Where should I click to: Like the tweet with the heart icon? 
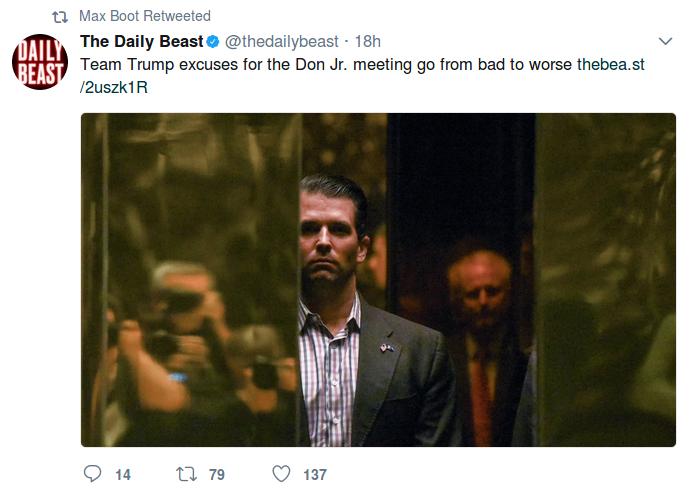(282, 473)
